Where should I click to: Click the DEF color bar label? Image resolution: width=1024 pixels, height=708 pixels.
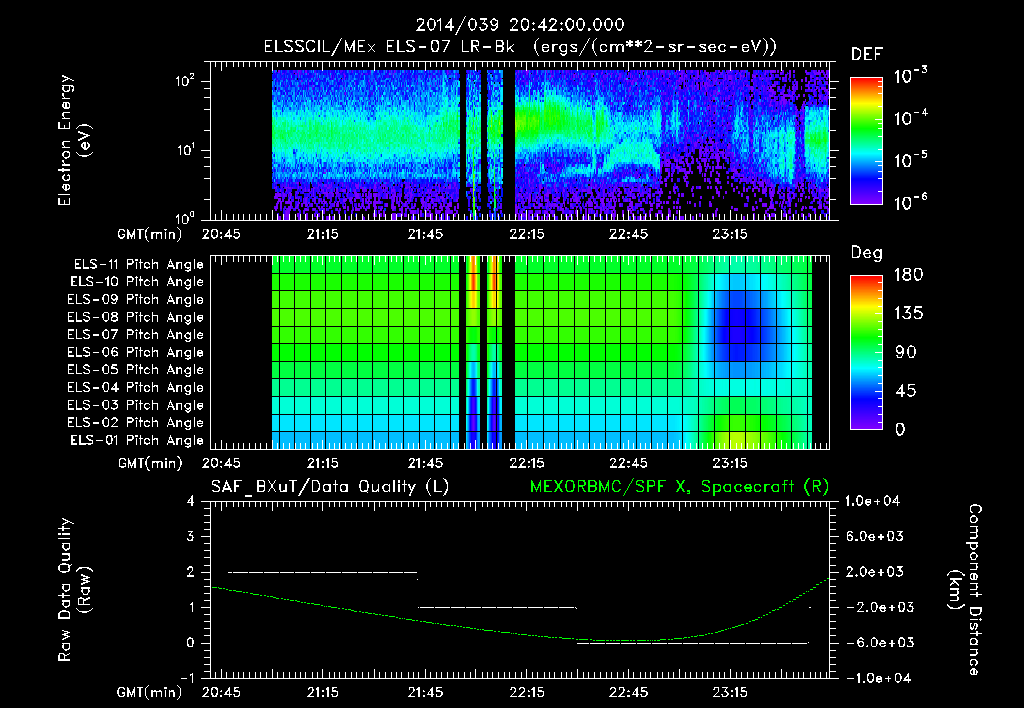(x=866, y=54)
